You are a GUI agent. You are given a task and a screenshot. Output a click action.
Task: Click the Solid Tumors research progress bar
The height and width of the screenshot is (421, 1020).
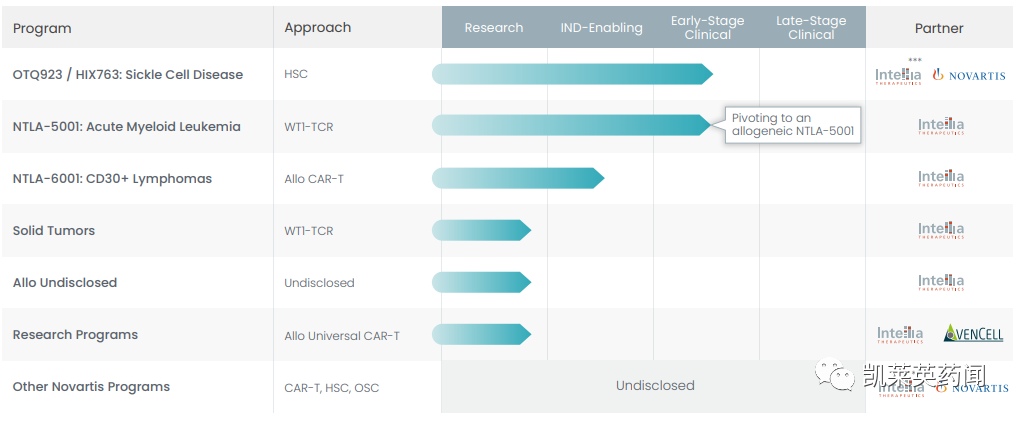tap(480, 230)
